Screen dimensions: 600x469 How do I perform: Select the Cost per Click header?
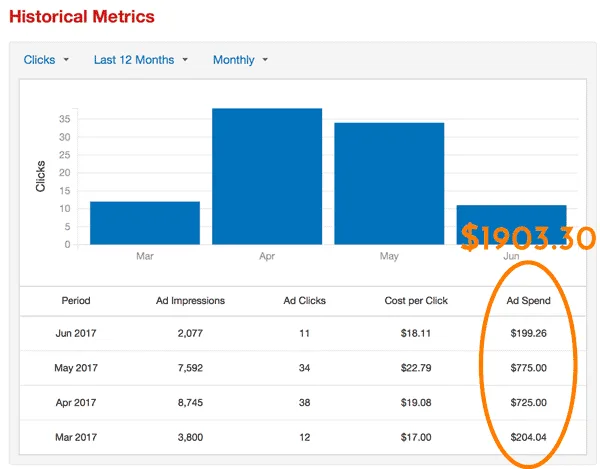(x=416, y=300)
